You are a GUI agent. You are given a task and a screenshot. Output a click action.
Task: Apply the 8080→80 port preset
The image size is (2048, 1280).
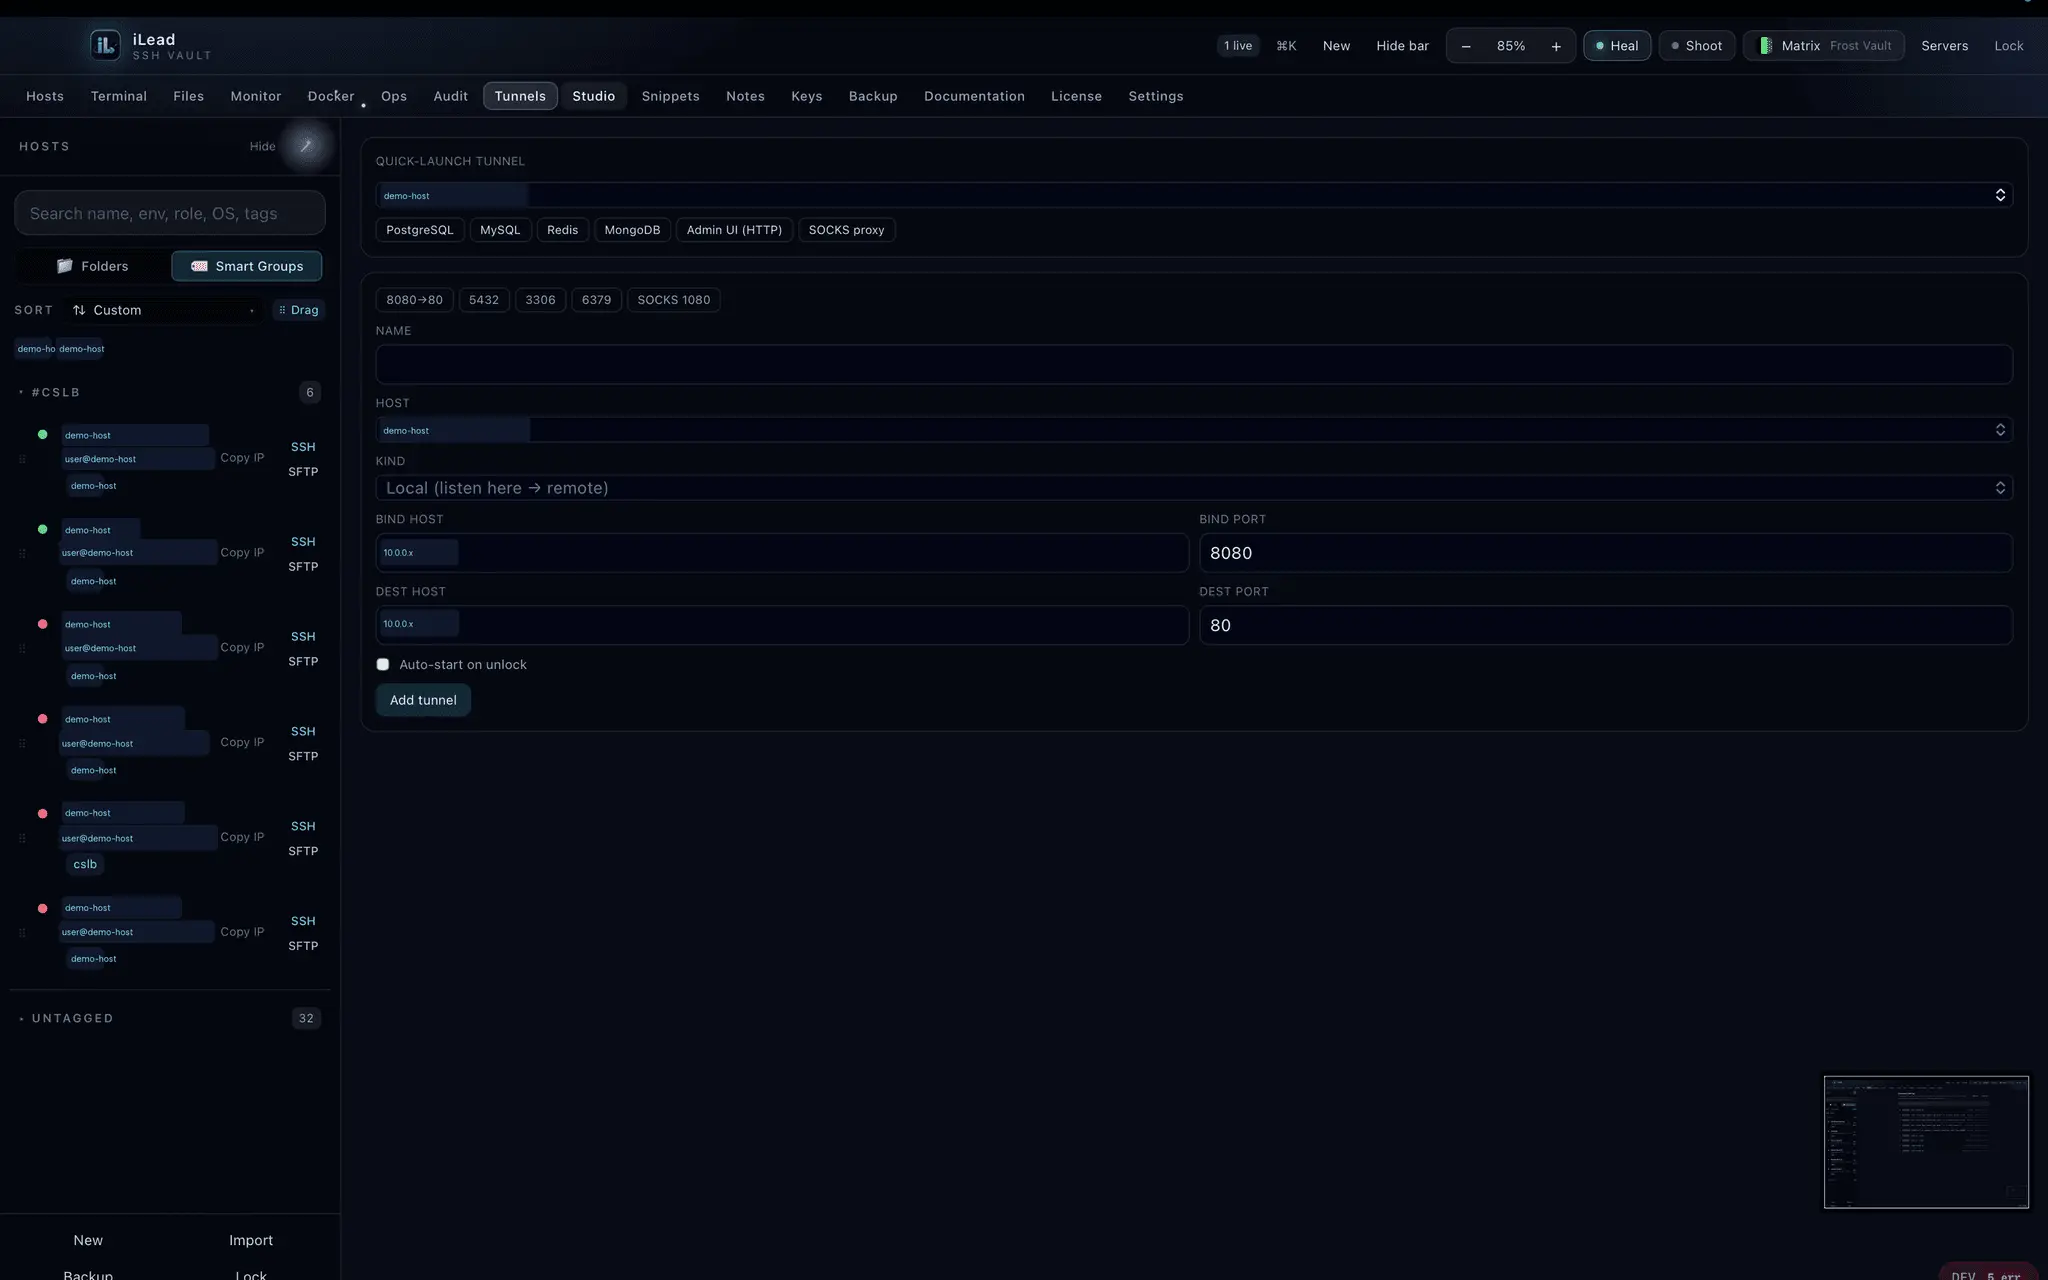coord(415,300)
